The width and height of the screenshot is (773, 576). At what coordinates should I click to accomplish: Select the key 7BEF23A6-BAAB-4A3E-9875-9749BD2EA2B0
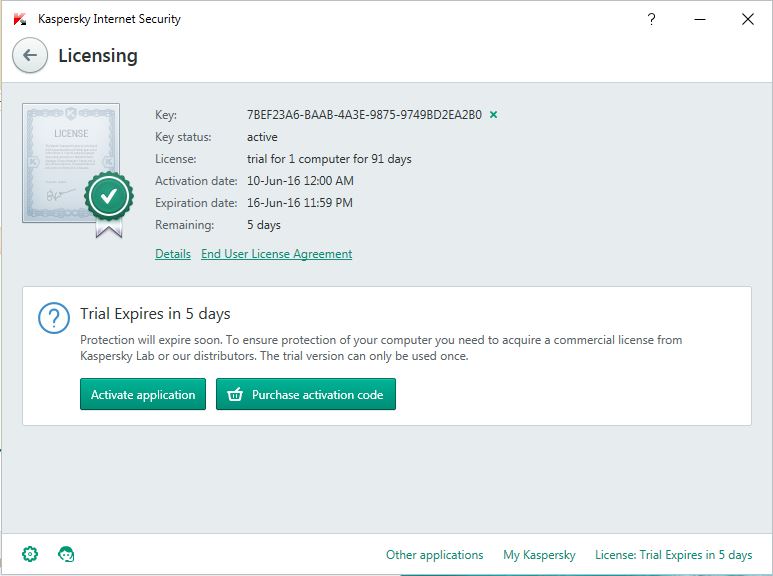364,115
